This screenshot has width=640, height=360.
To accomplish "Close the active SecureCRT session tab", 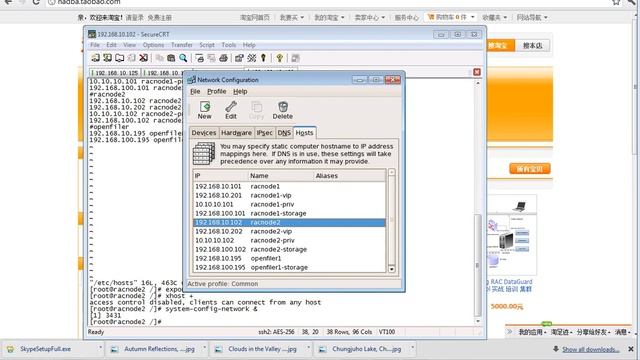I will pyautogui.click(x=477, y=72).
